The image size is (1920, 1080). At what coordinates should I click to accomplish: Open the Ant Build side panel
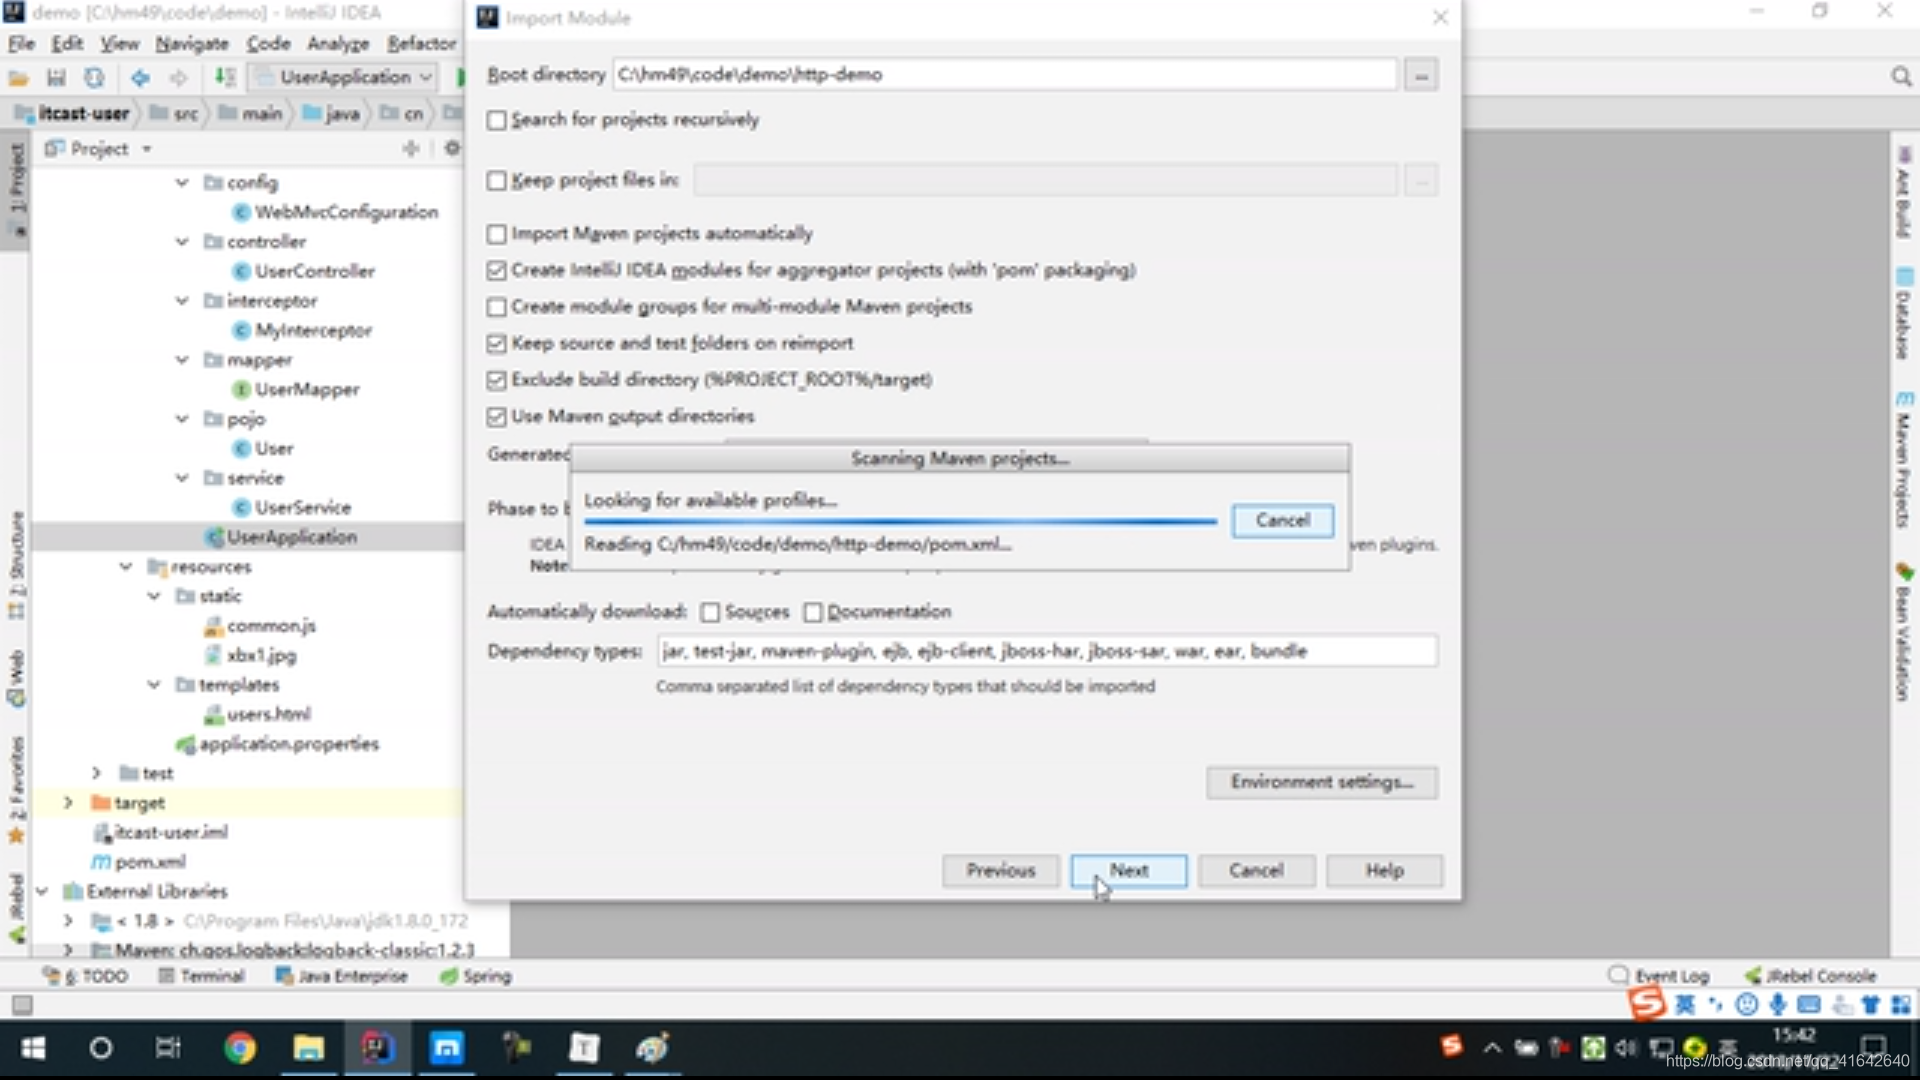point(1903,192)
